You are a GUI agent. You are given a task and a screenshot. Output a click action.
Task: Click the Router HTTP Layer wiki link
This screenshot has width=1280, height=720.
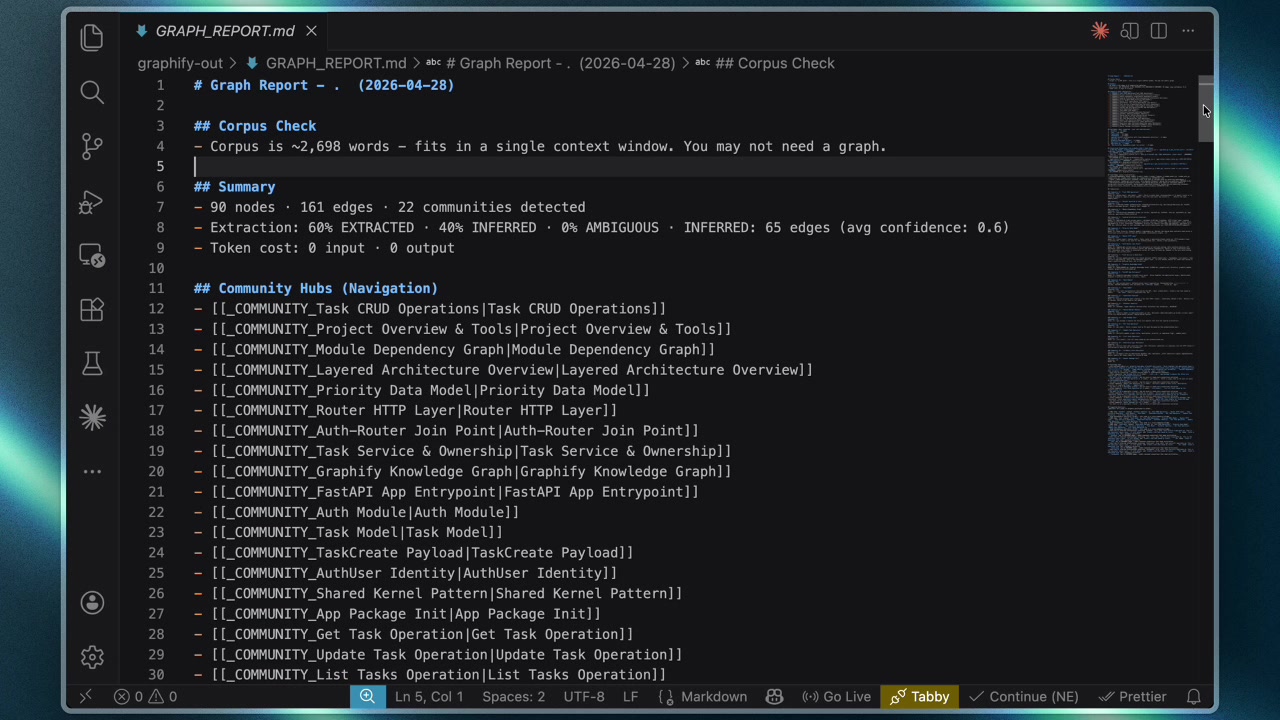414,410
